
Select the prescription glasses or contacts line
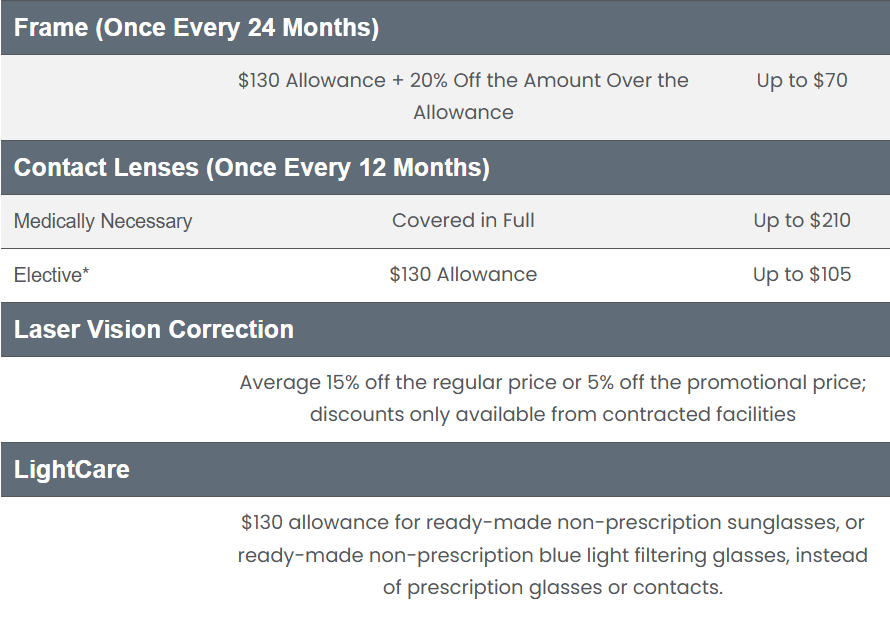coord(553,588)
